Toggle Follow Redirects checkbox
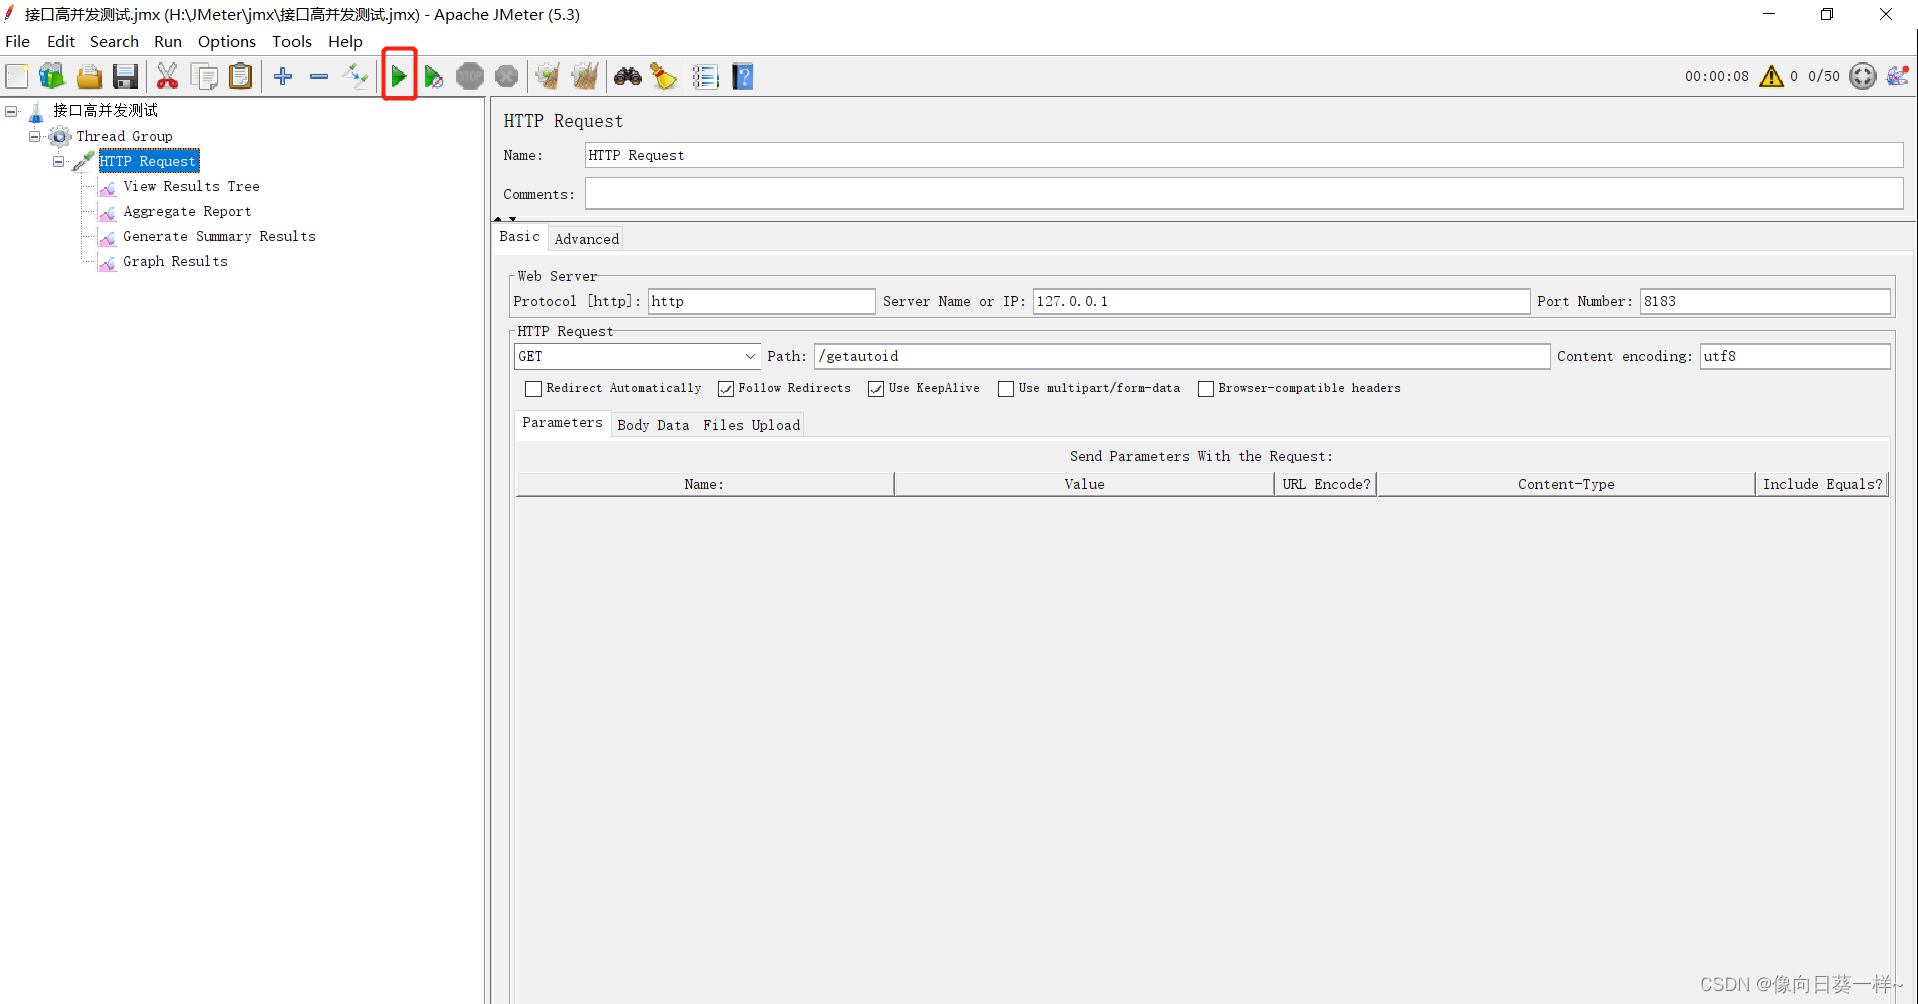The image size is (1918, 1004). coord(726,389)
